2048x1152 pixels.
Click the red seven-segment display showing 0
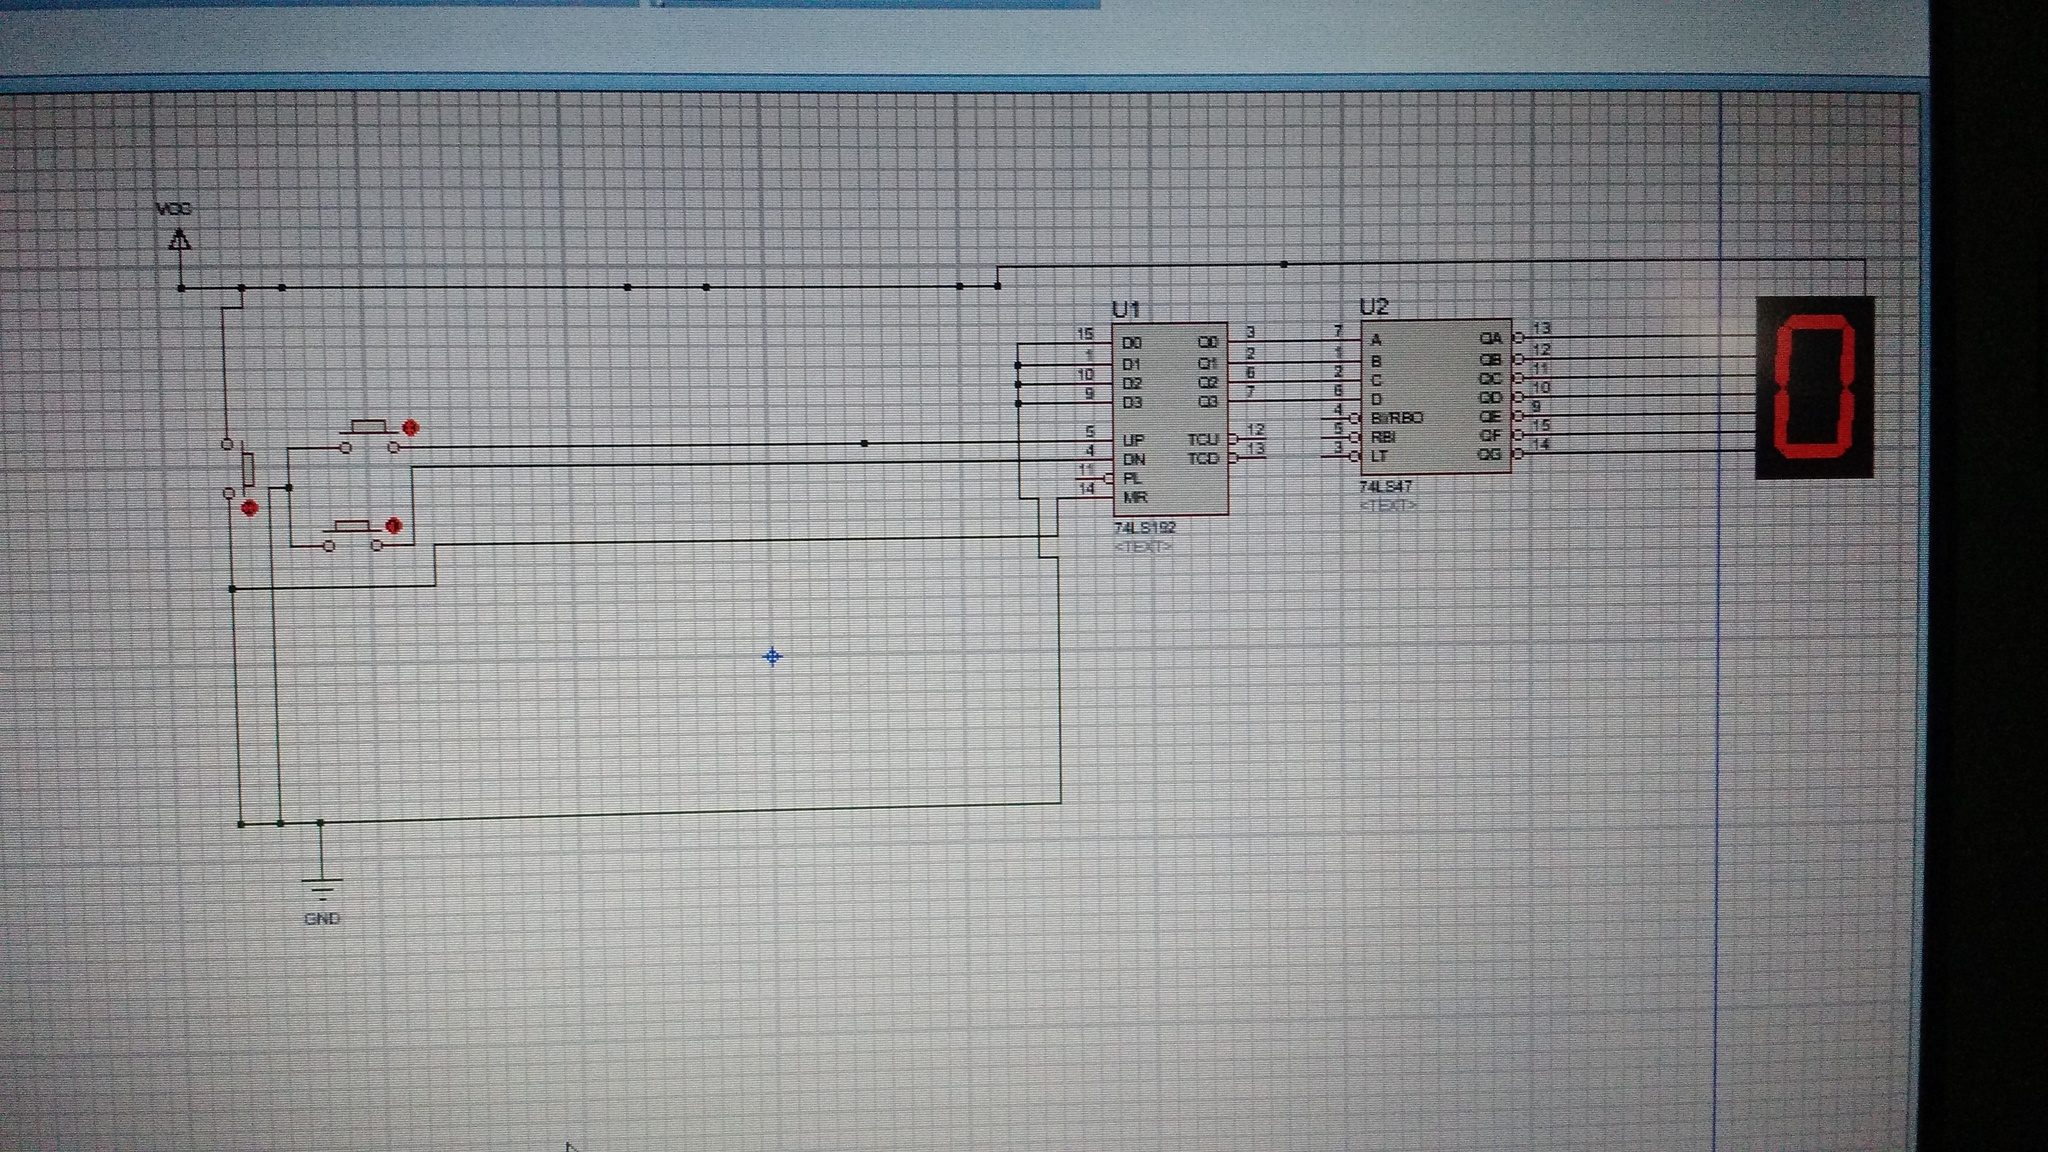(1814, 388)
